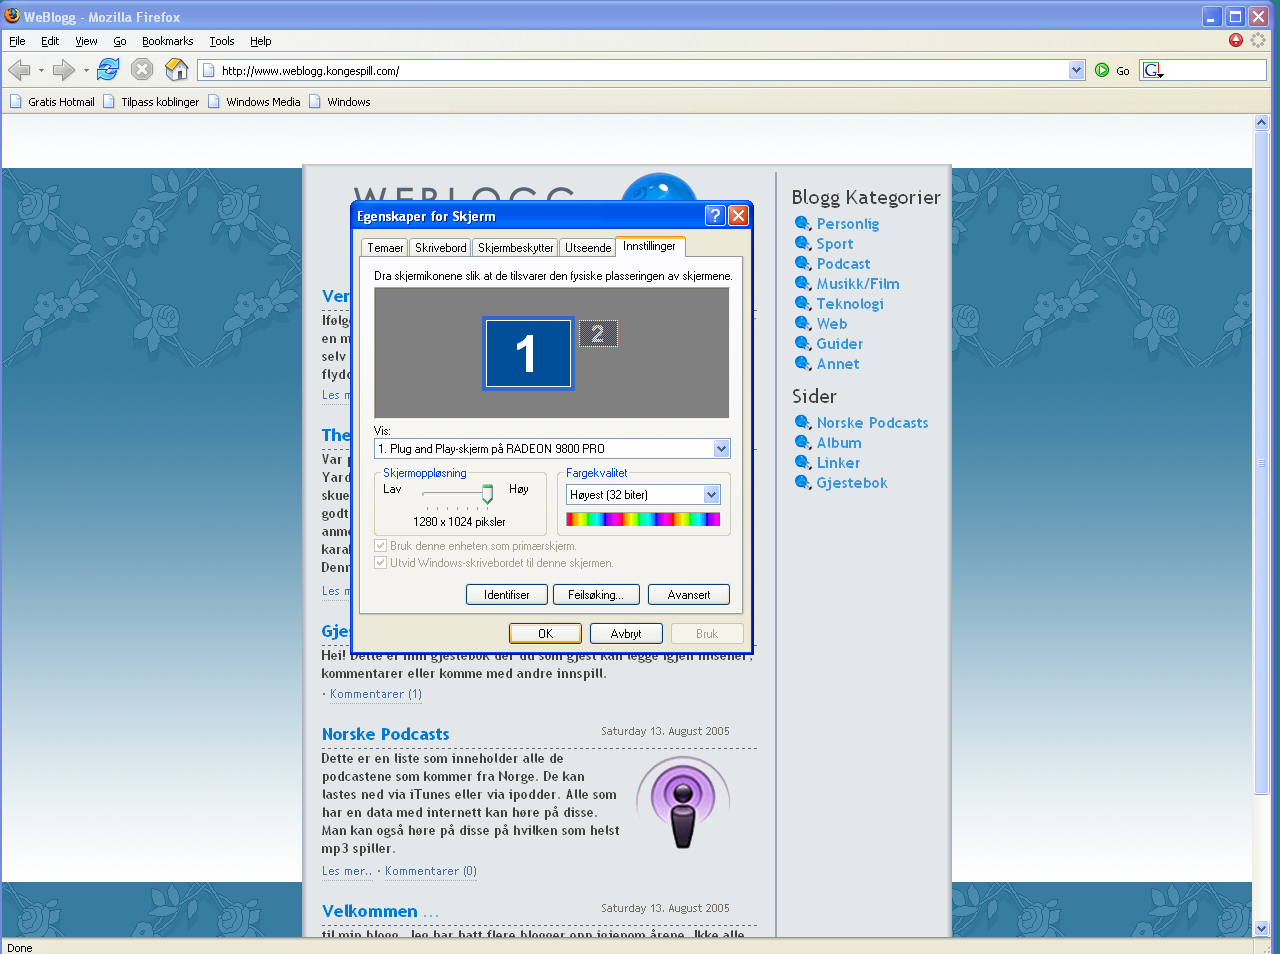Click the red update notification icon

pyautogui.click(x=1236, y=40)
